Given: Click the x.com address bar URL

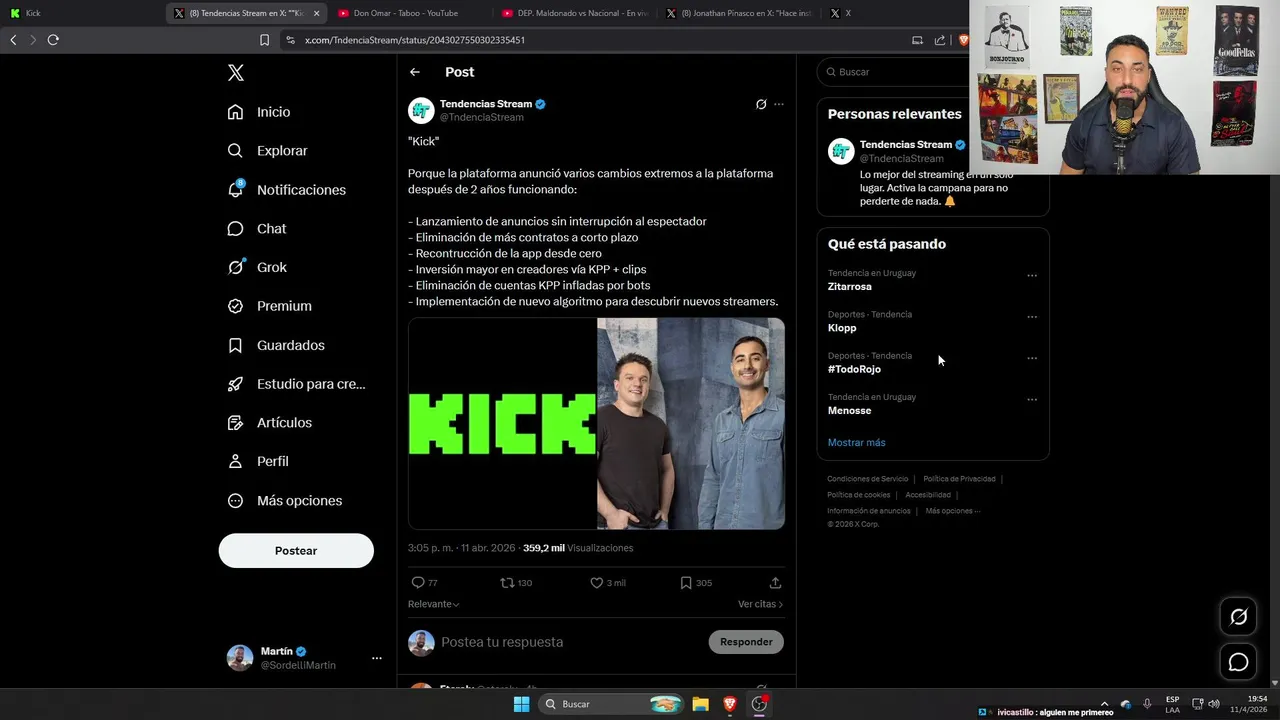Looking at the screenshot, I should pos(415,40).
